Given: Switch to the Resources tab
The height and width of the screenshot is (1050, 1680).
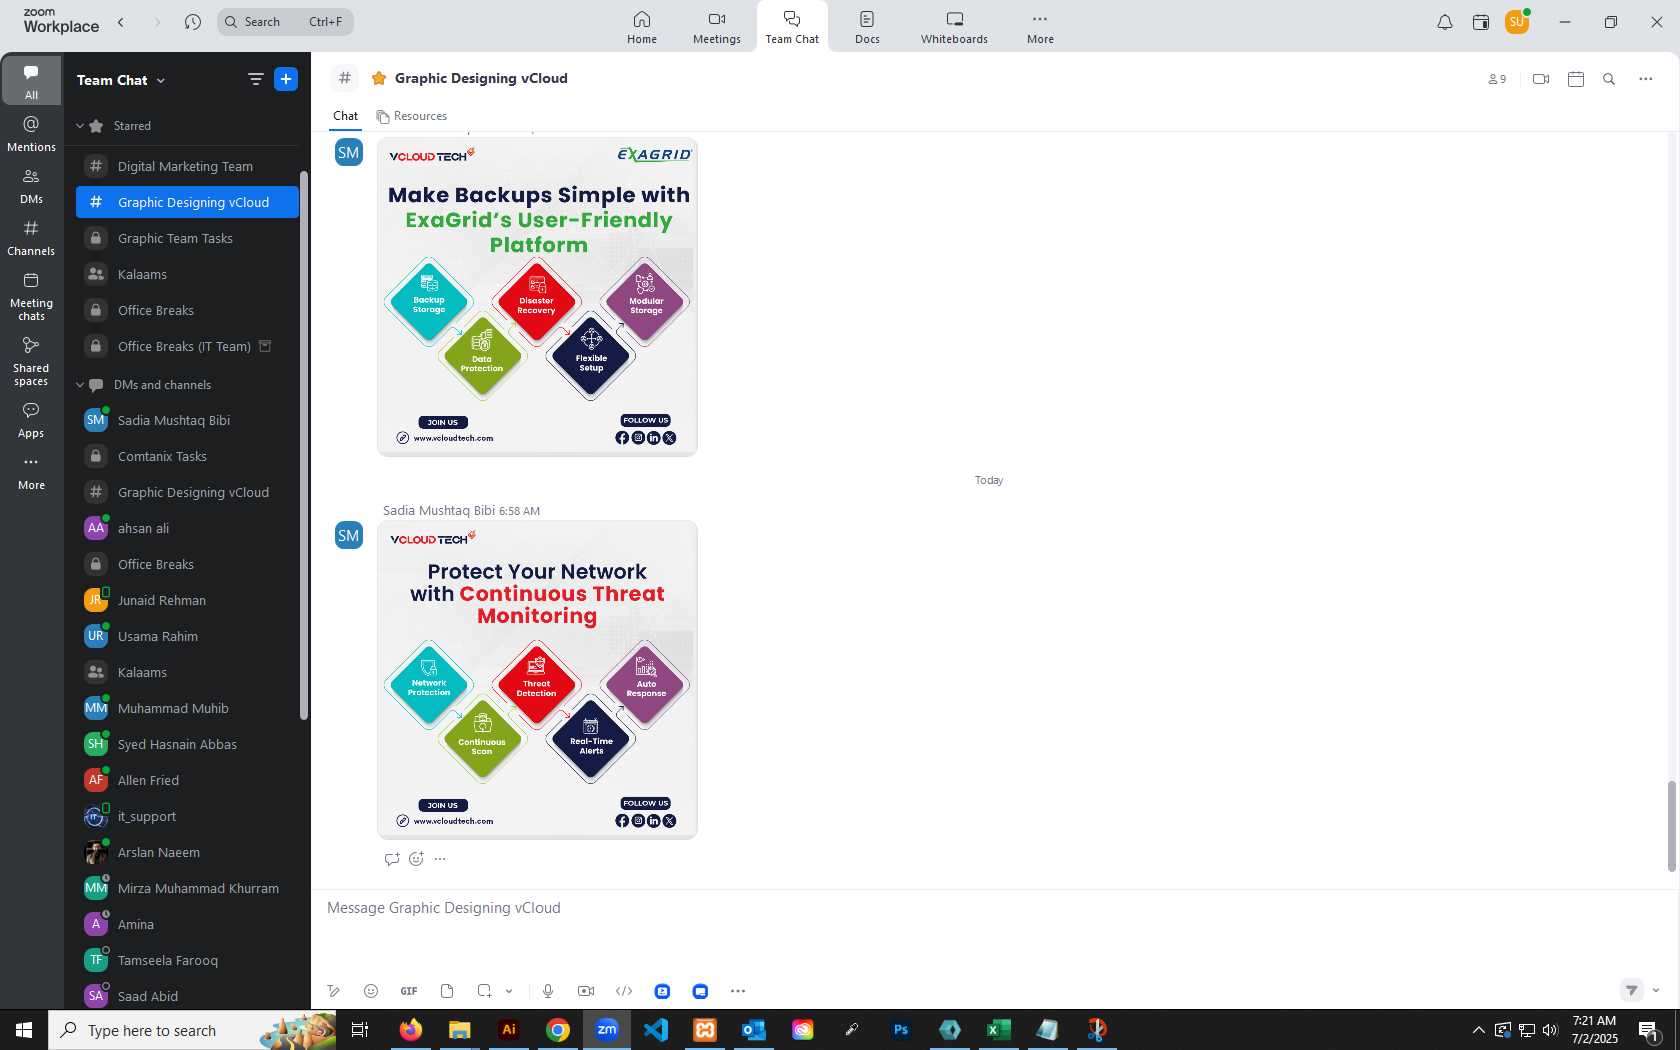Looking at the screenshot, I should pos(412,116).
